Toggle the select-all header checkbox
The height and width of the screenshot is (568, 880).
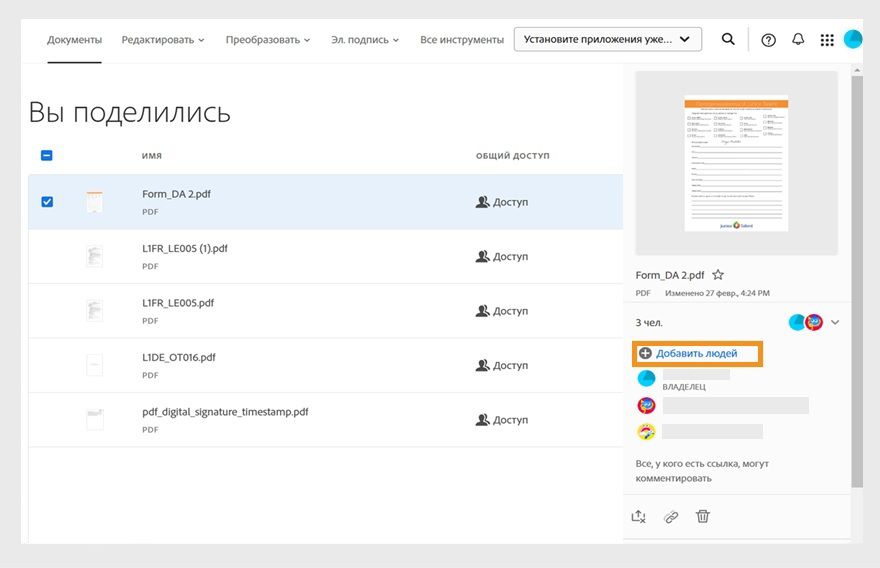(47, 155)
